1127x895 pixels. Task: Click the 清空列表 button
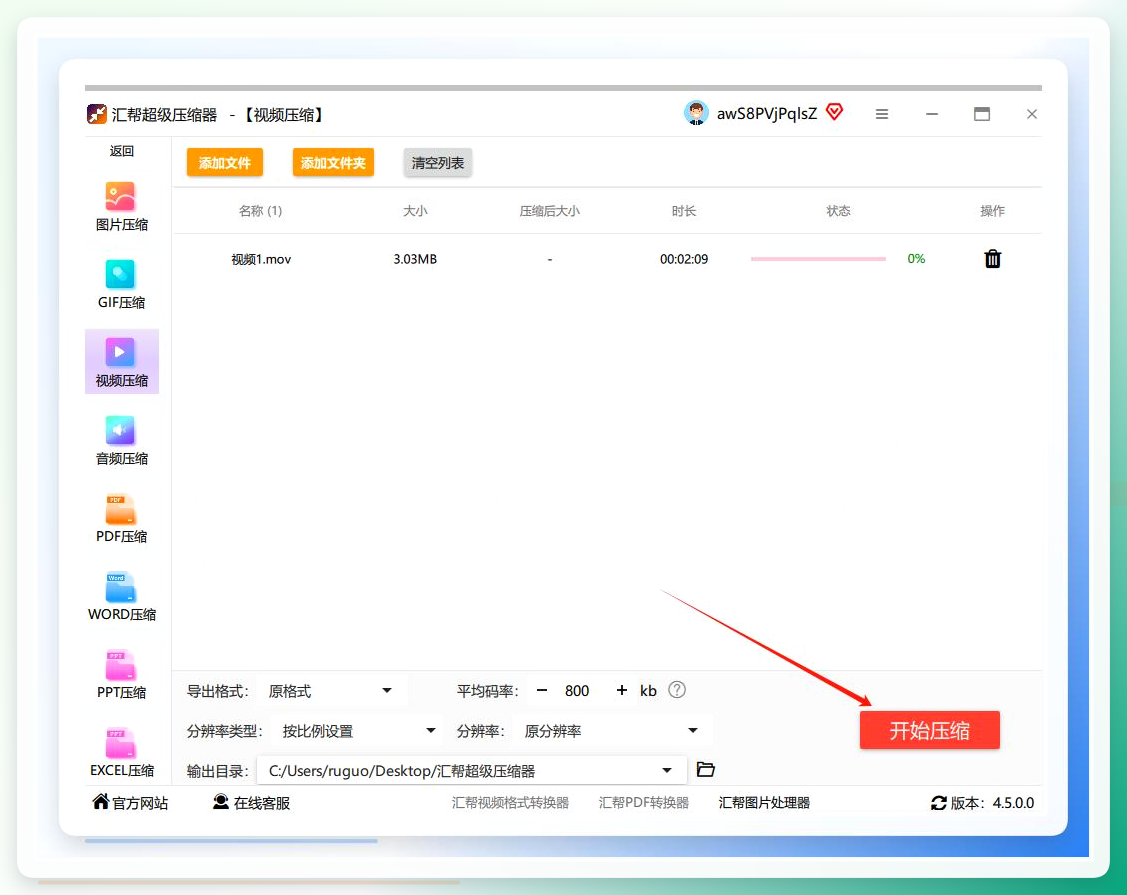(438, 163)
